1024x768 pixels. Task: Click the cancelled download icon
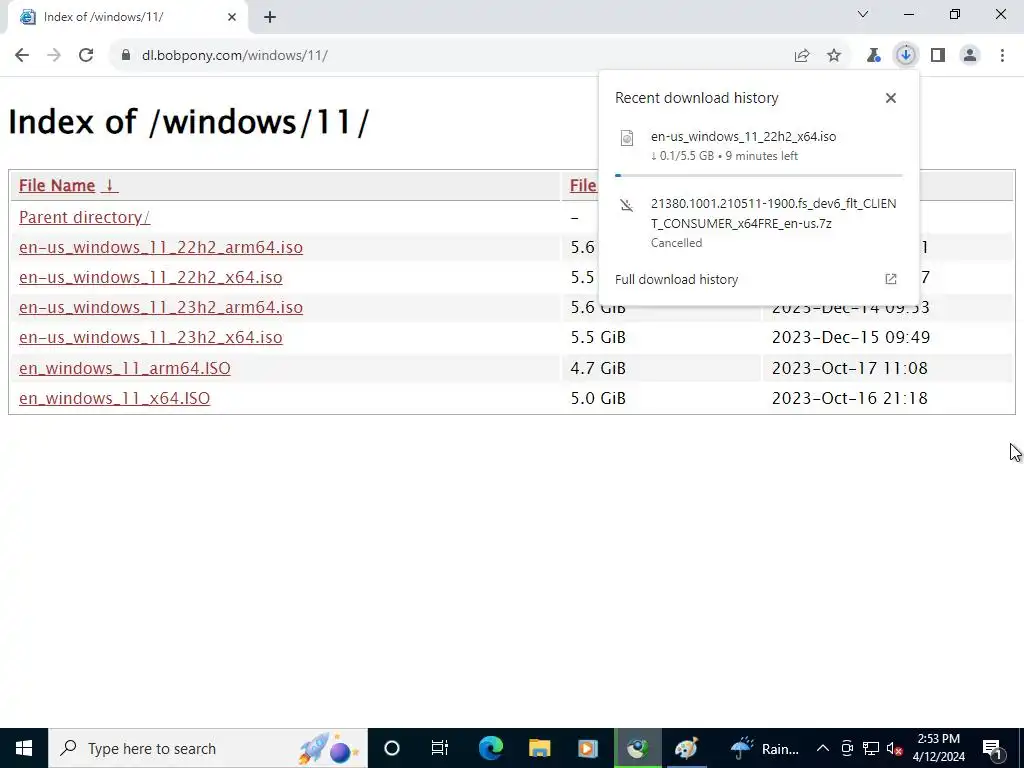[627, 206]
